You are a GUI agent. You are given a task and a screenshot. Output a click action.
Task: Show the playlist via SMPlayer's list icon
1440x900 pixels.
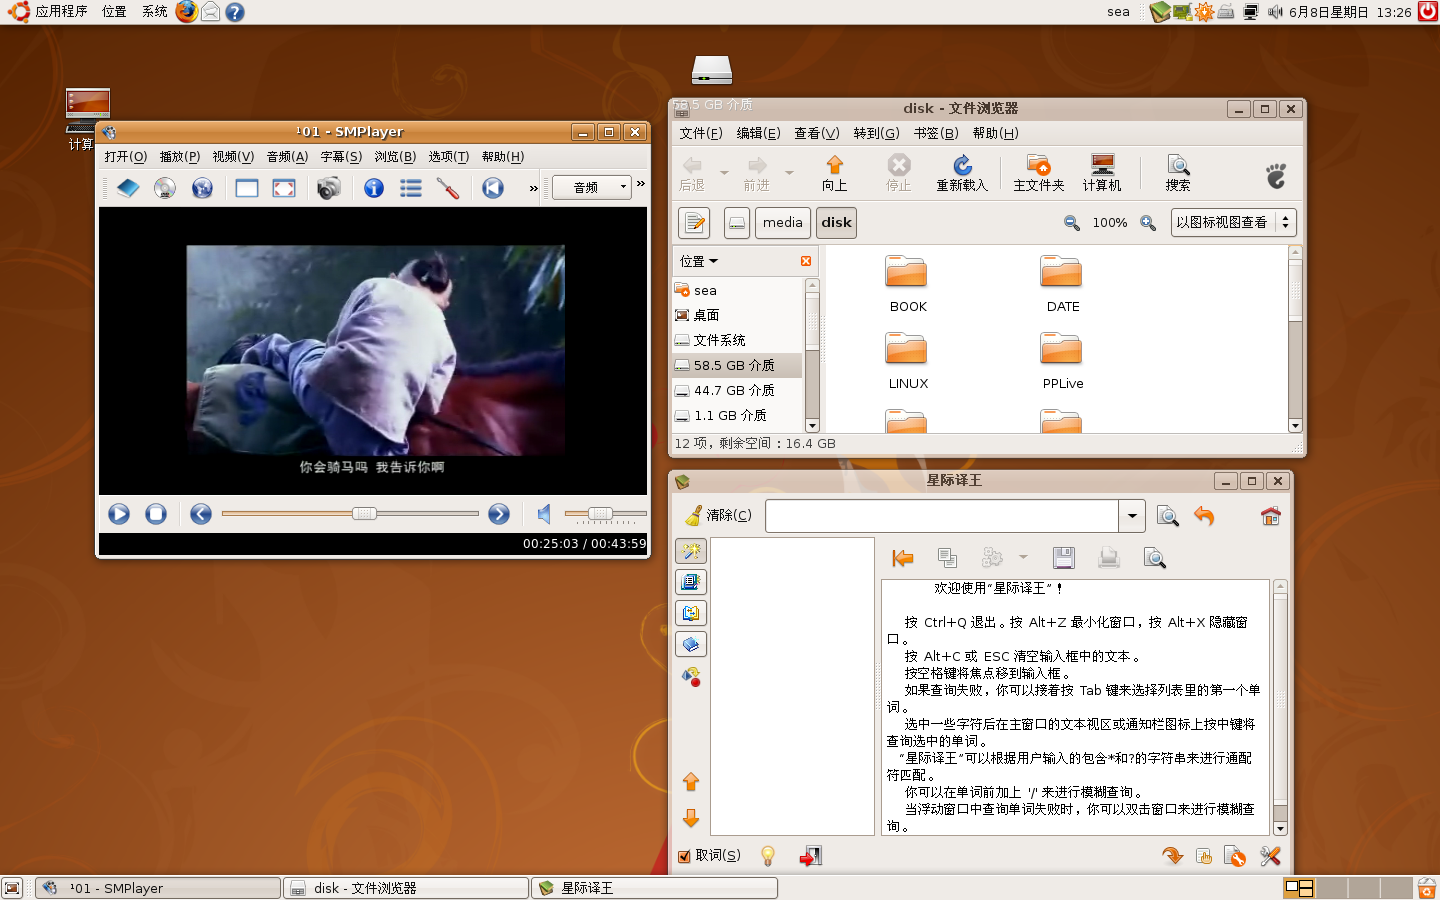411,188
